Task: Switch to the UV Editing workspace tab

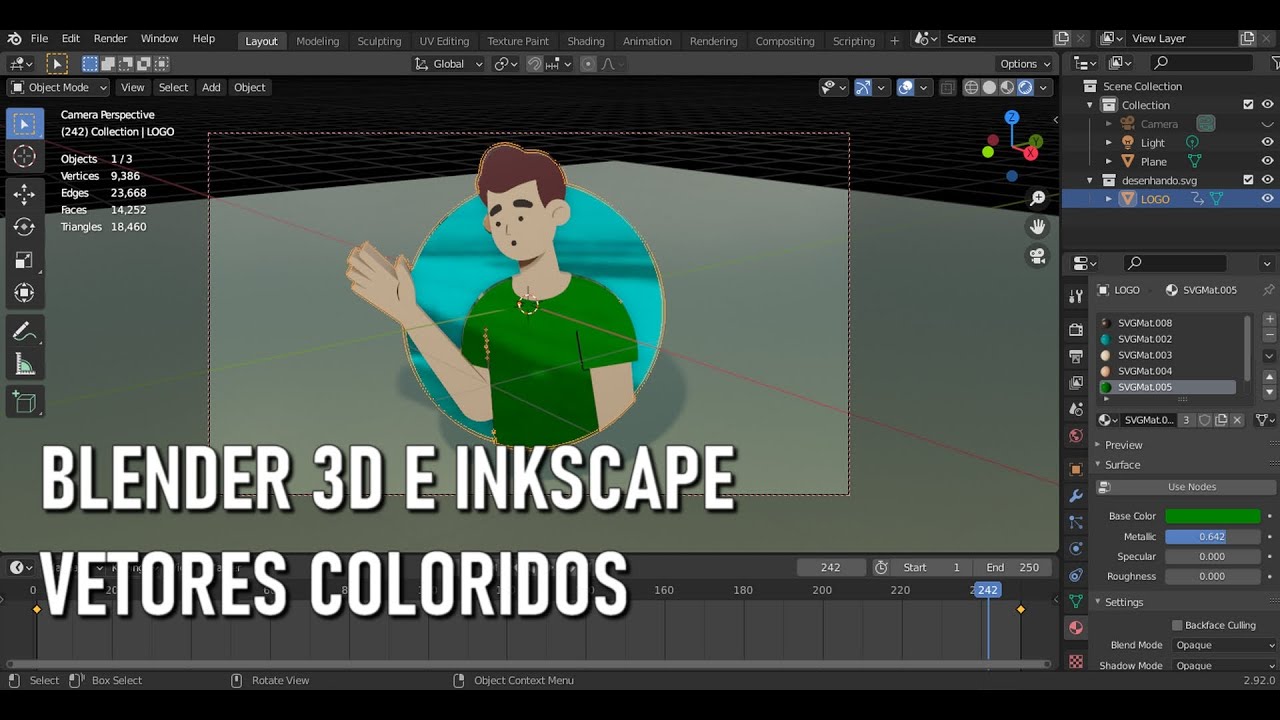Action: tap(444, 41)
